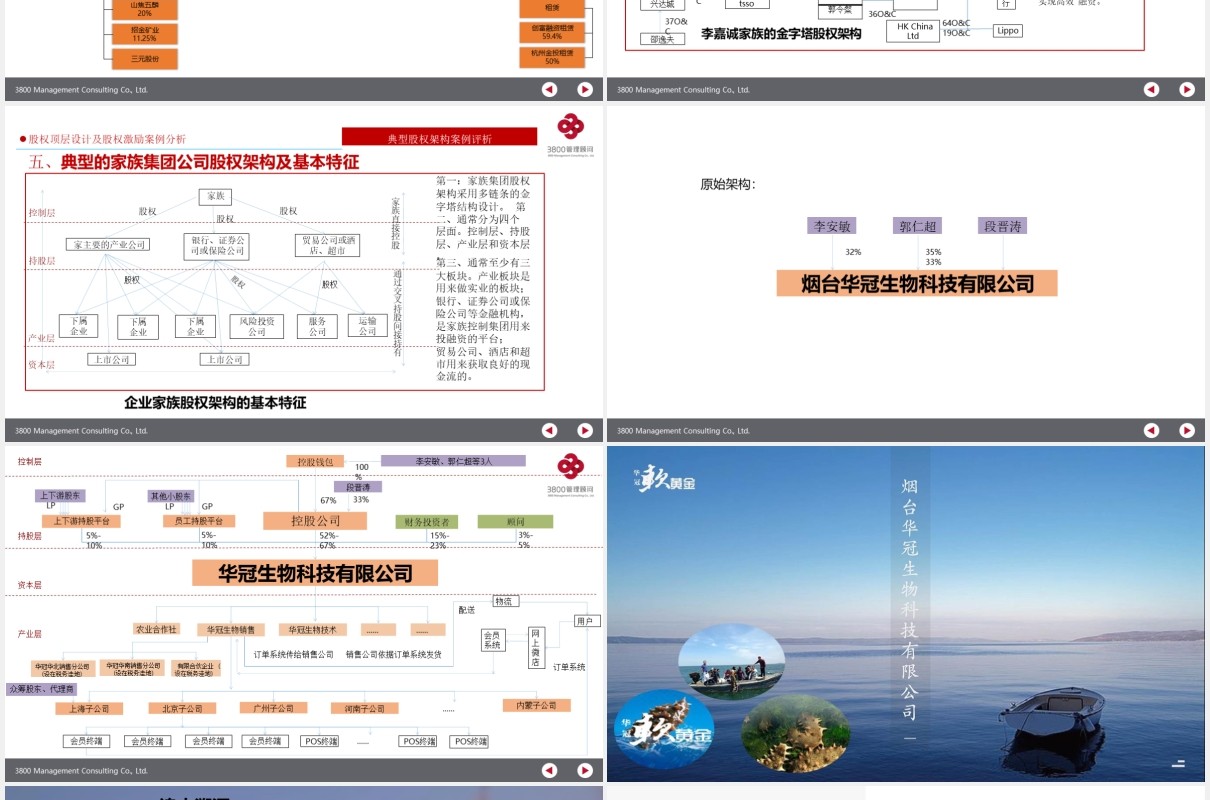Image resolution: width=1210 pixels, height=800 pixels.
Task: Click previous arrow on 李嘉诚 pyramid slide footer
Action: point(1151,89)
